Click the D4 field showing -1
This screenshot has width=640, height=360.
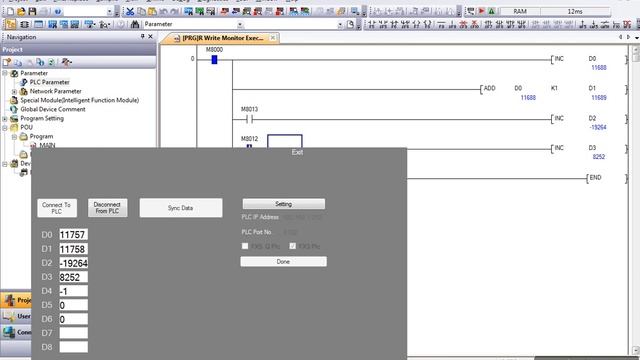pyautogui.click(x=73, y=291)
